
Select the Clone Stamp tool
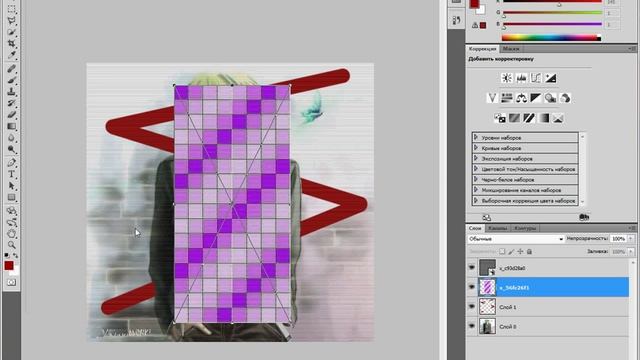pos(11,91)
